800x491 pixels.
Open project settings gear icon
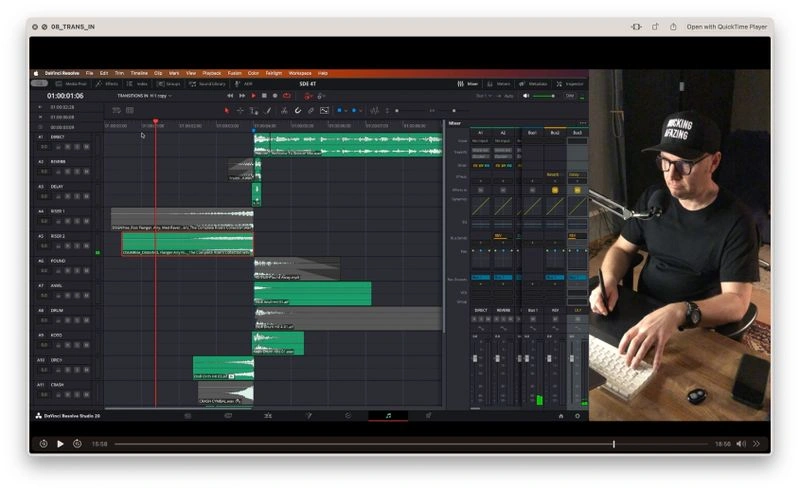point(578,416)
